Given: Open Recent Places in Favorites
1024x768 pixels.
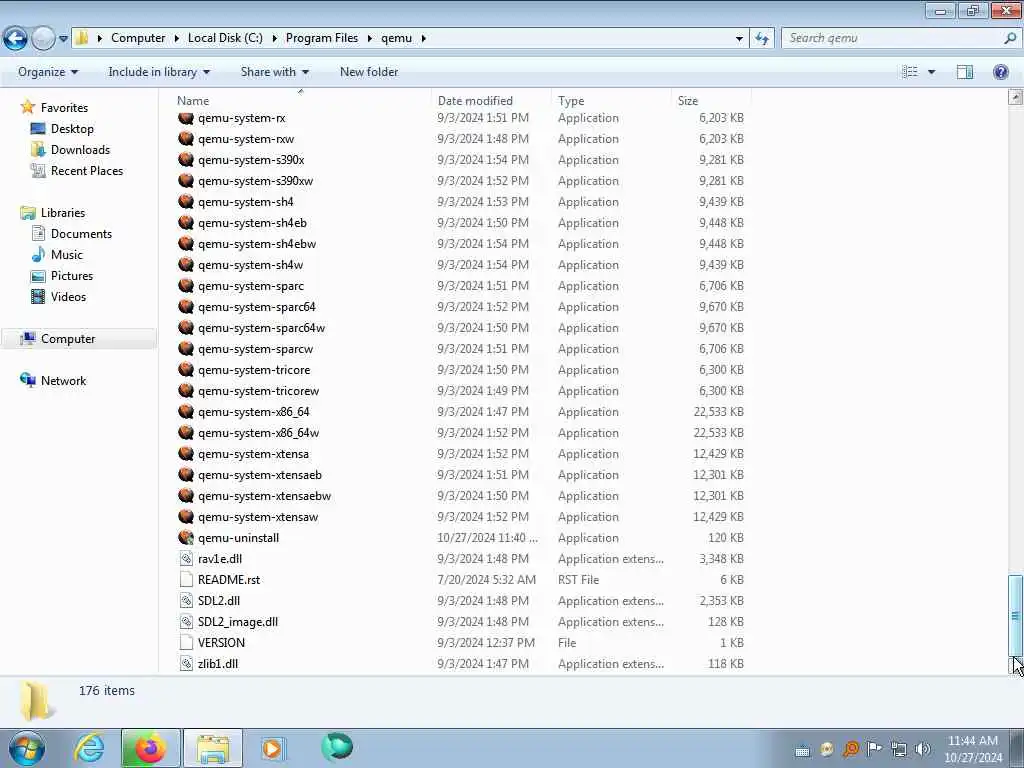Looking at the screenshot, I should [x=87, y=170].
